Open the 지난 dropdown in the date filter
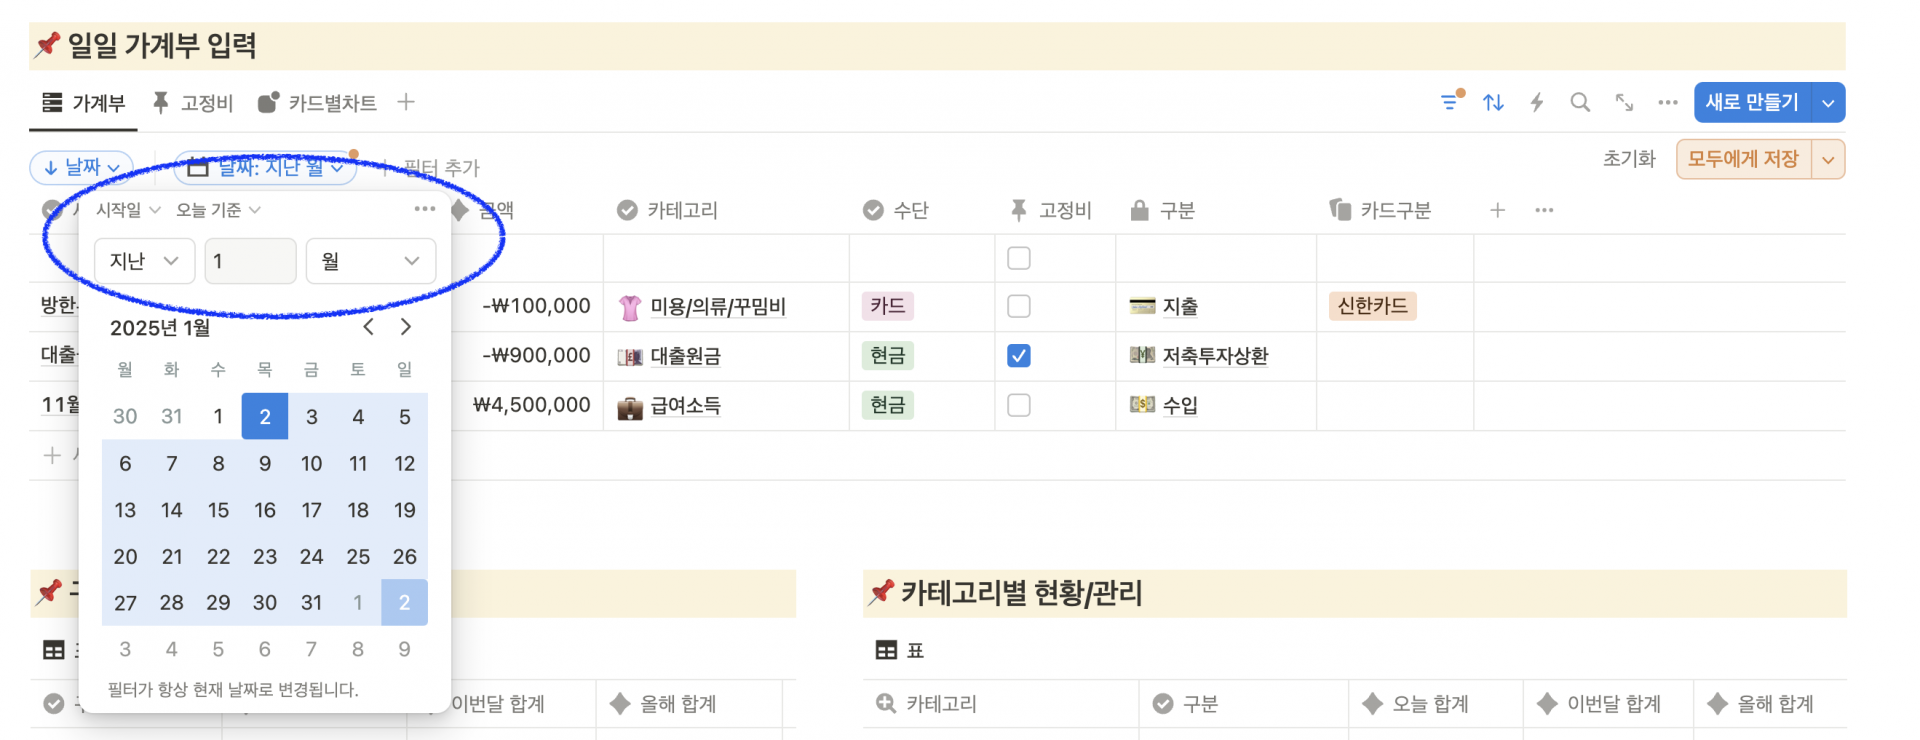The width and height of the screenshot is (1920, 740). point(144,261)
